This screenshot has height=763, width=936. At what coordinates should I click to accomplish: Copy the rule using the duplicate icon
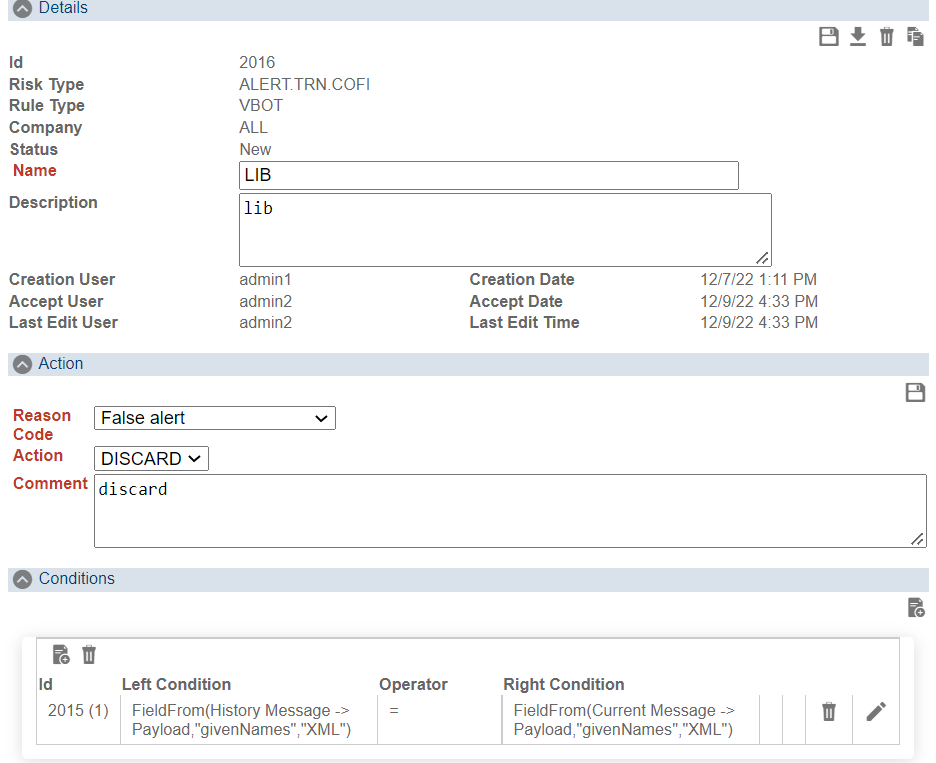(915, 35)
